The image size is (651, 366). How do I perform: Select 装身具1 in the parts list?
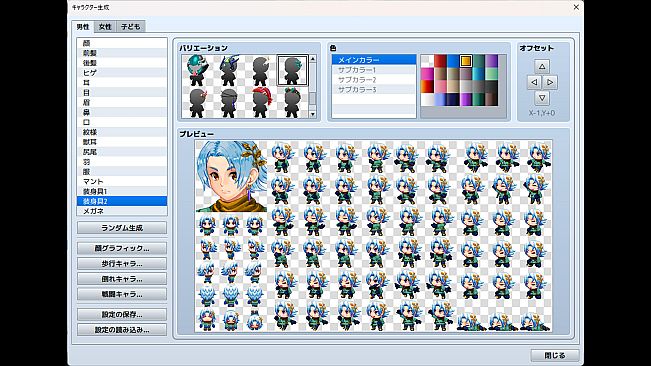tap(122, 191)
